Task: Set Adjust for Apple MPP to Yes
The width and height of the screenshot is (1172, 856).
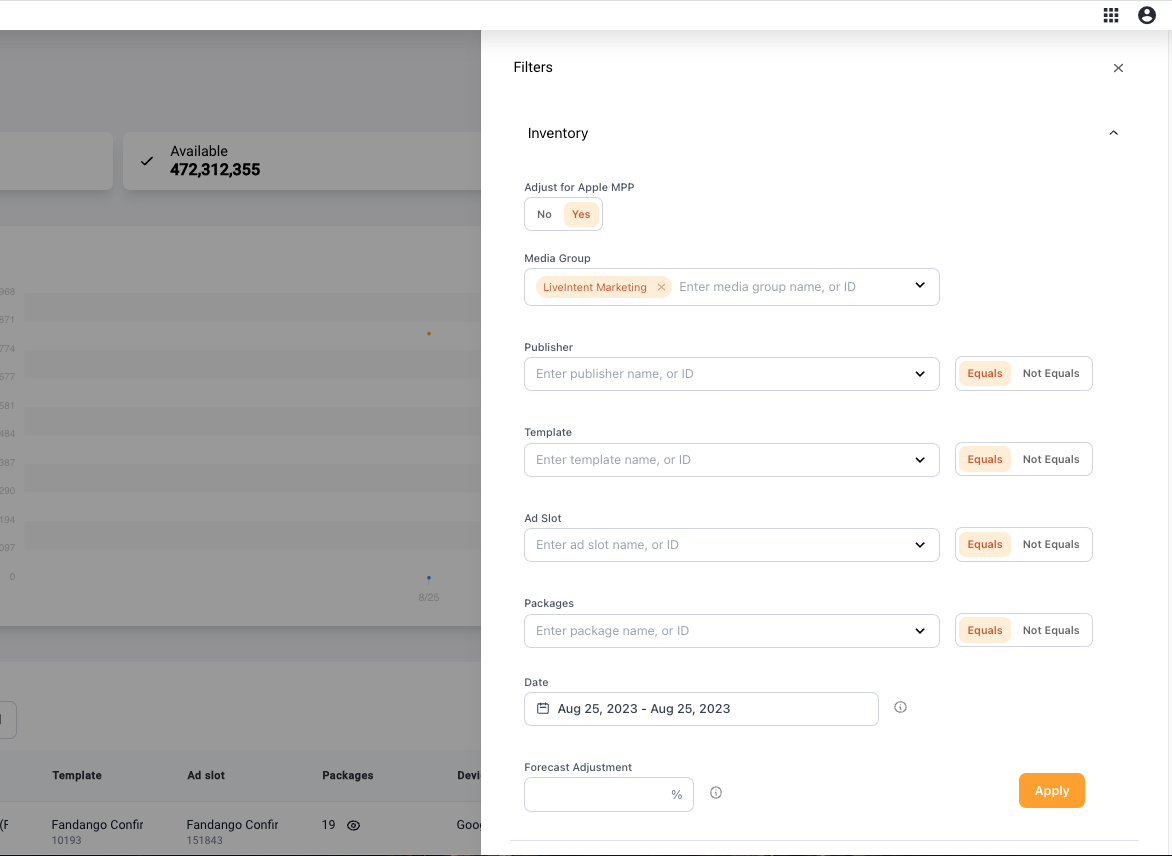Action: pos(581,214)
